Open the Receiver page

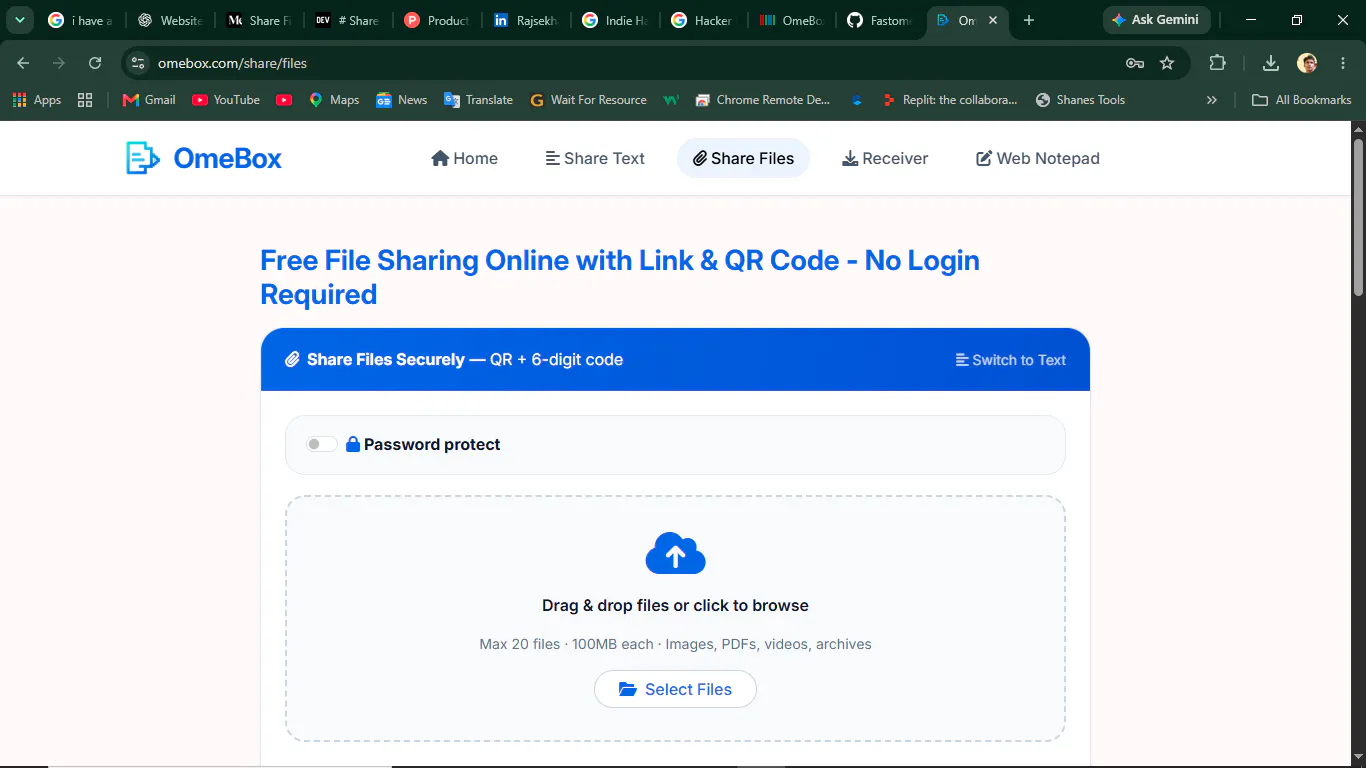(x=885, y=158)
